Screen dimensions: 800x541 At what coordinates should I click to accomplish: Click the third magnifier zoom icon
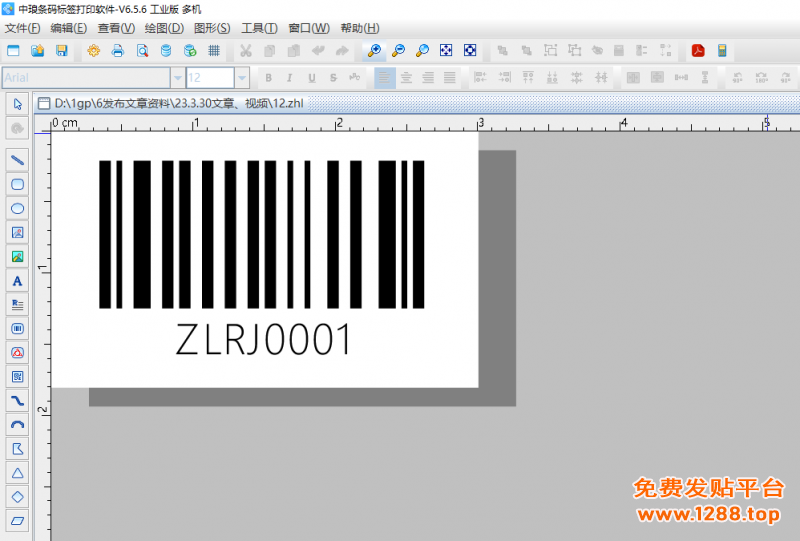click(x=422, y=51)
